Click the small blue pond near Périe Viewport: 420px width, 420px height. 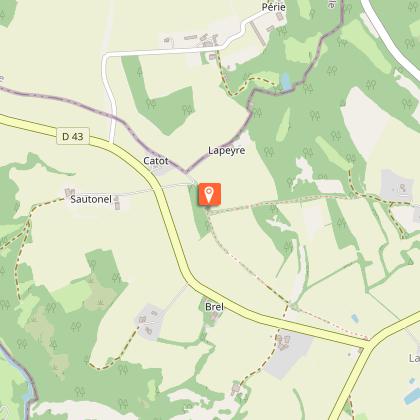click(x=286, y=82)
